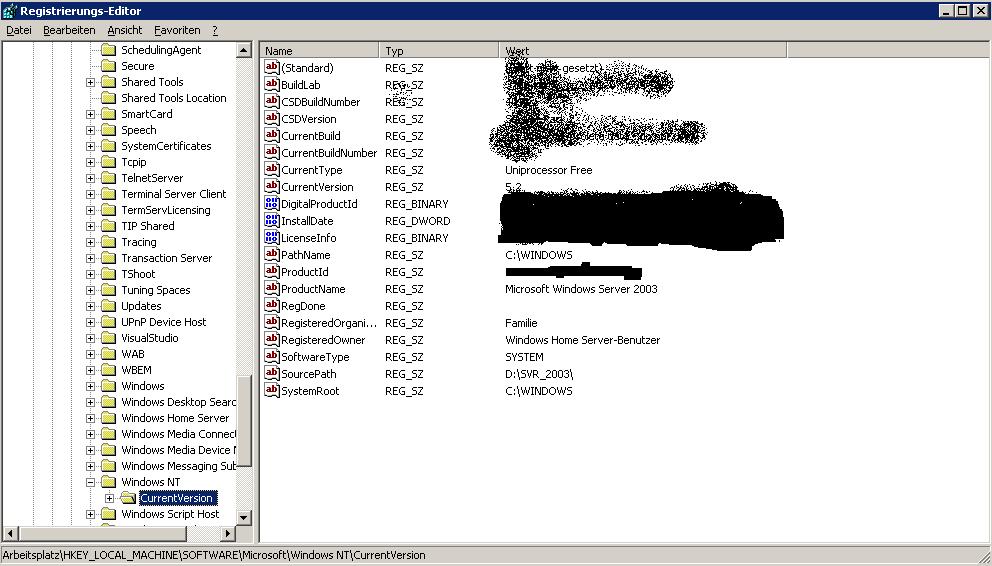Screen dimensions: 992x566
Task: Click the tree scroll down arrow
Action: point(244,517)
